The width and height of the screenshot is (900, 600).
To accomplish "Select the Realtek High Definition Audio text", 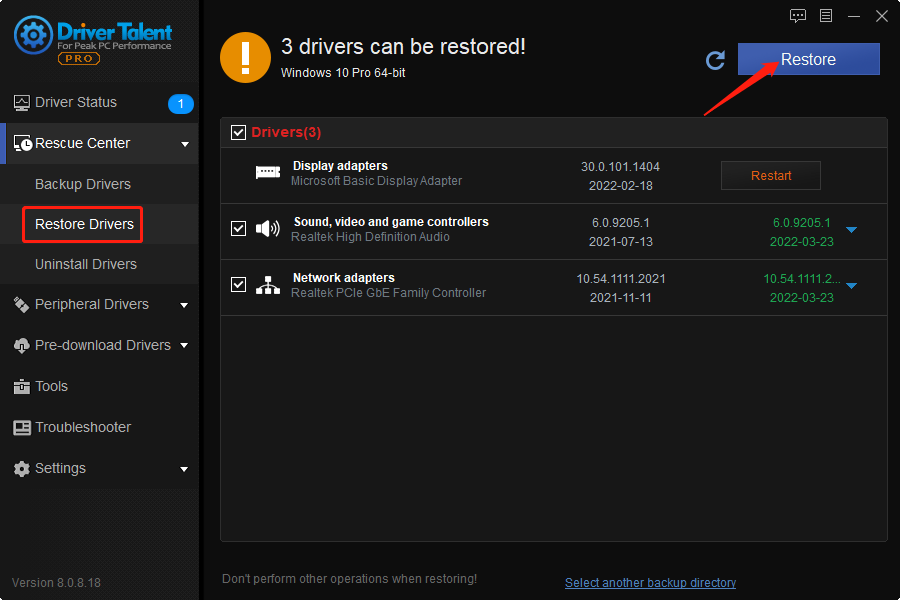I will 370,237.
